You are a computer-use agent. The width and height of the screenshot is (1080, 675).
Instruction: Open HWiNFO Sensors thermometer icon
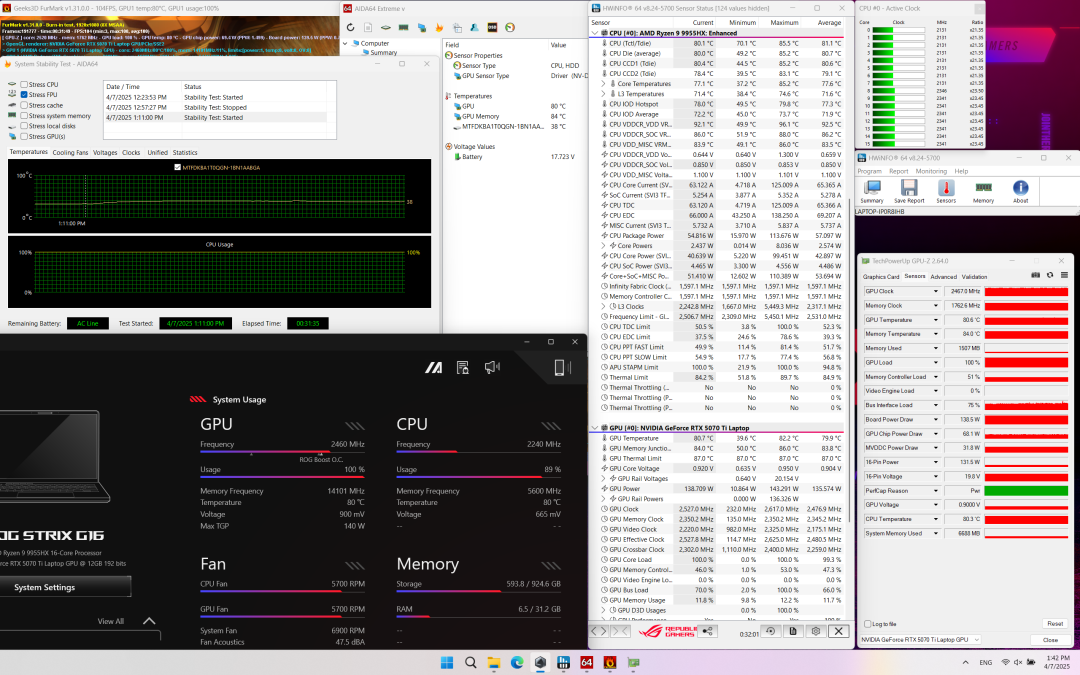tap(946, 191)
